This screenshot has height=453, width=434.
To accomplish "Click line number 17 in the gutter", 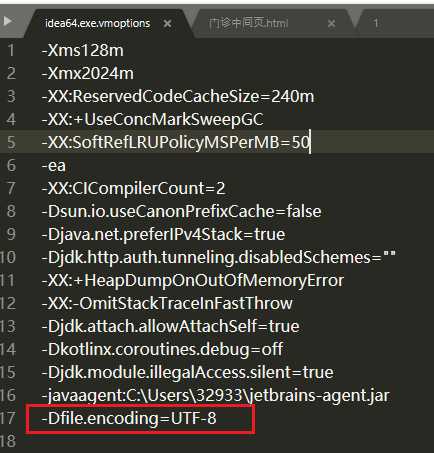I will (8, 418).
